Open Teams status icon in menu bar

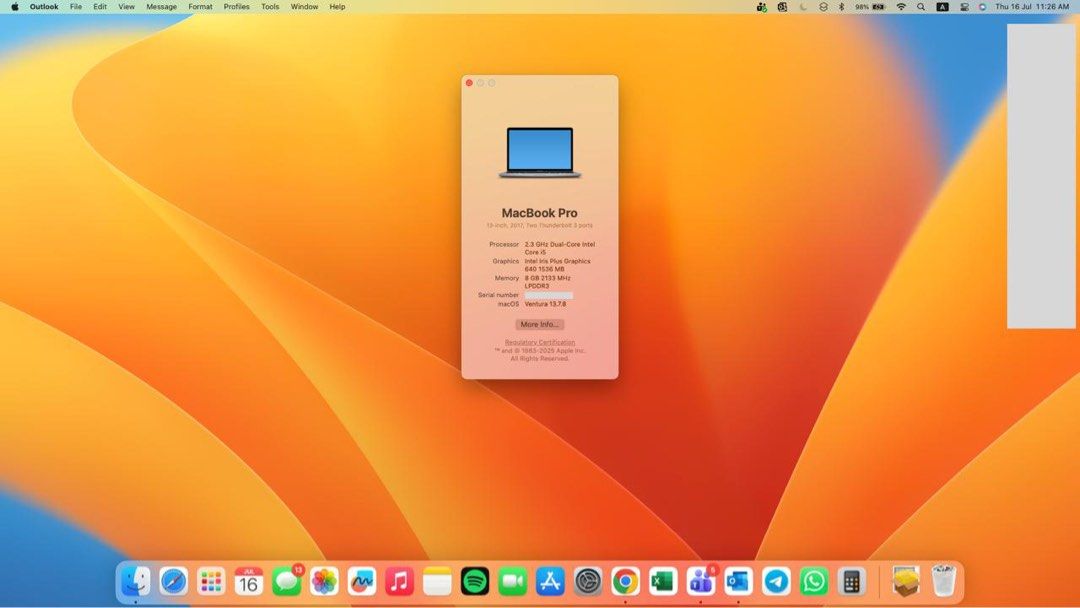(x=762, y=7)
